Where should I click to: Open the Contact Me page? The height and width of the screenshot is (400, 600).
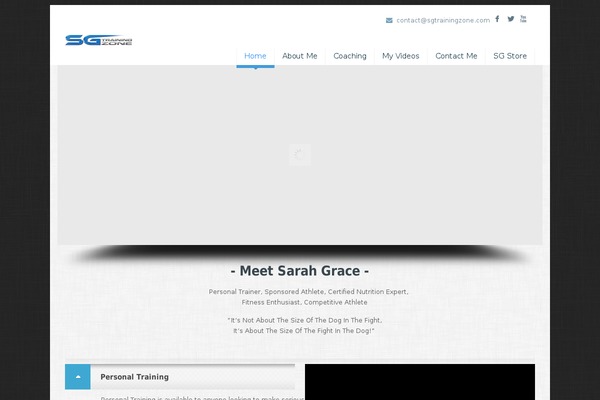point(456,56)
